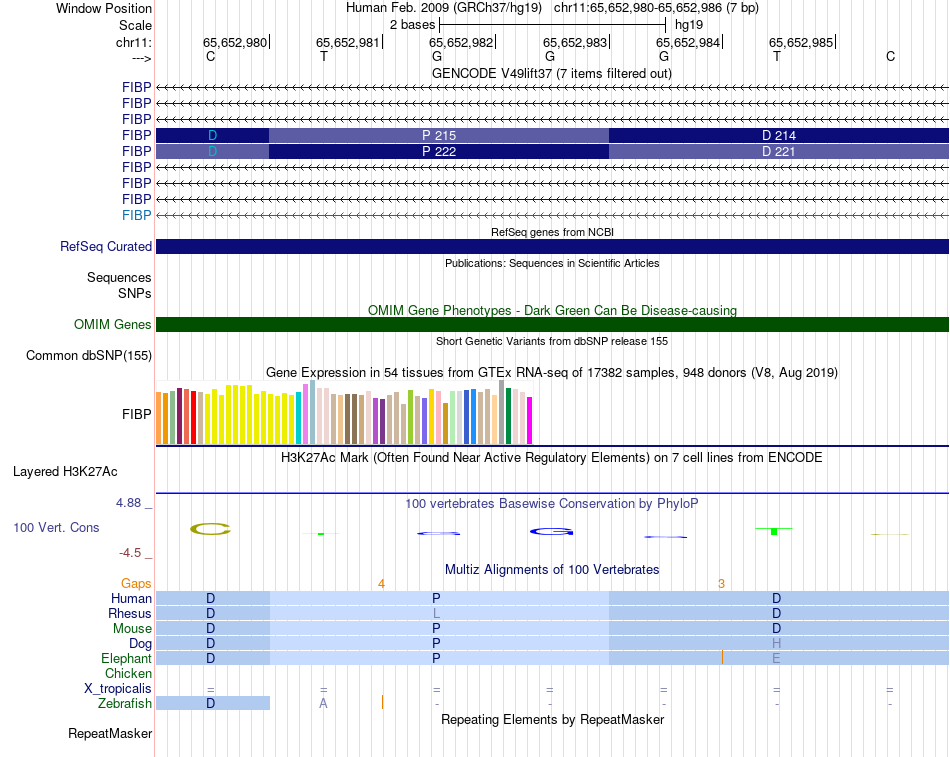
Task: Click the dark green bar in GTEx chart
Action: 508,416
